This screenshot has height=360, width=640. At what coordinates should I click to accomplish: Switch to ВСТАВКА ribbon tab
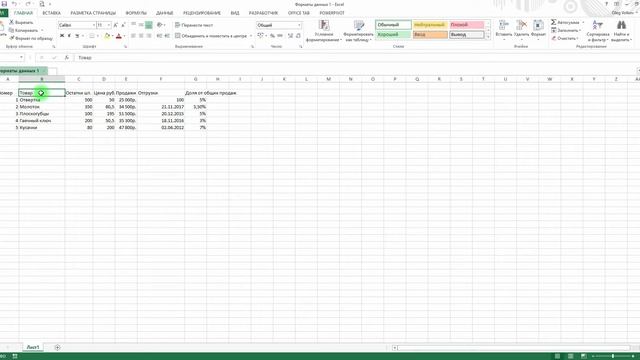51,13
